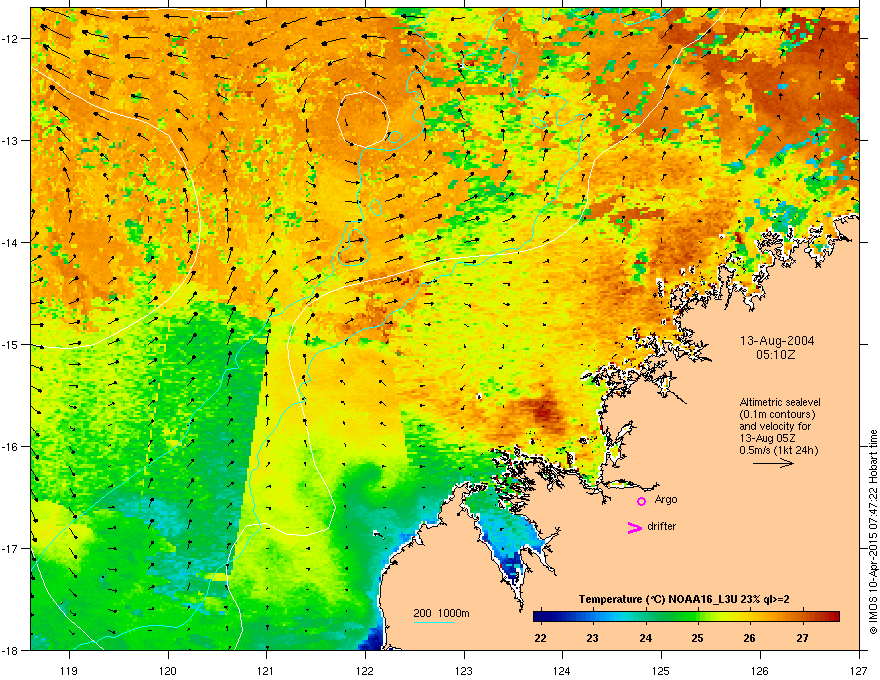This screenshot has height=680, width=880.
Task: Click the longitude axis label 127
Action: pyautogui.click(x=859, y=670)
